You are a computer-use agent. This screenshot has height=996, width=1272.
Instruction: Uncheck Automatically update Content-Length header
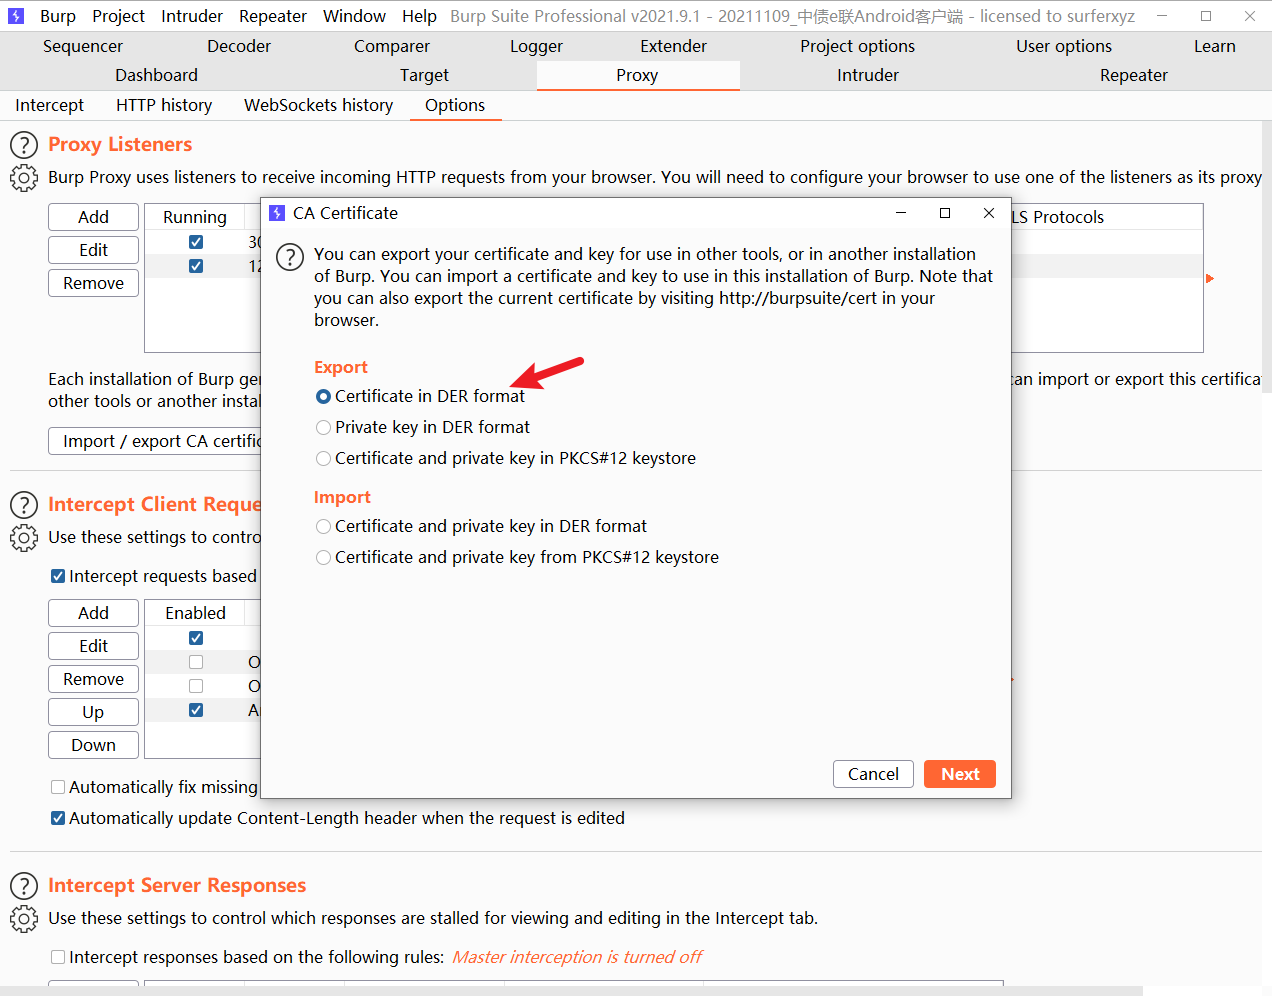pyautogui.click(x=58, y=819)
